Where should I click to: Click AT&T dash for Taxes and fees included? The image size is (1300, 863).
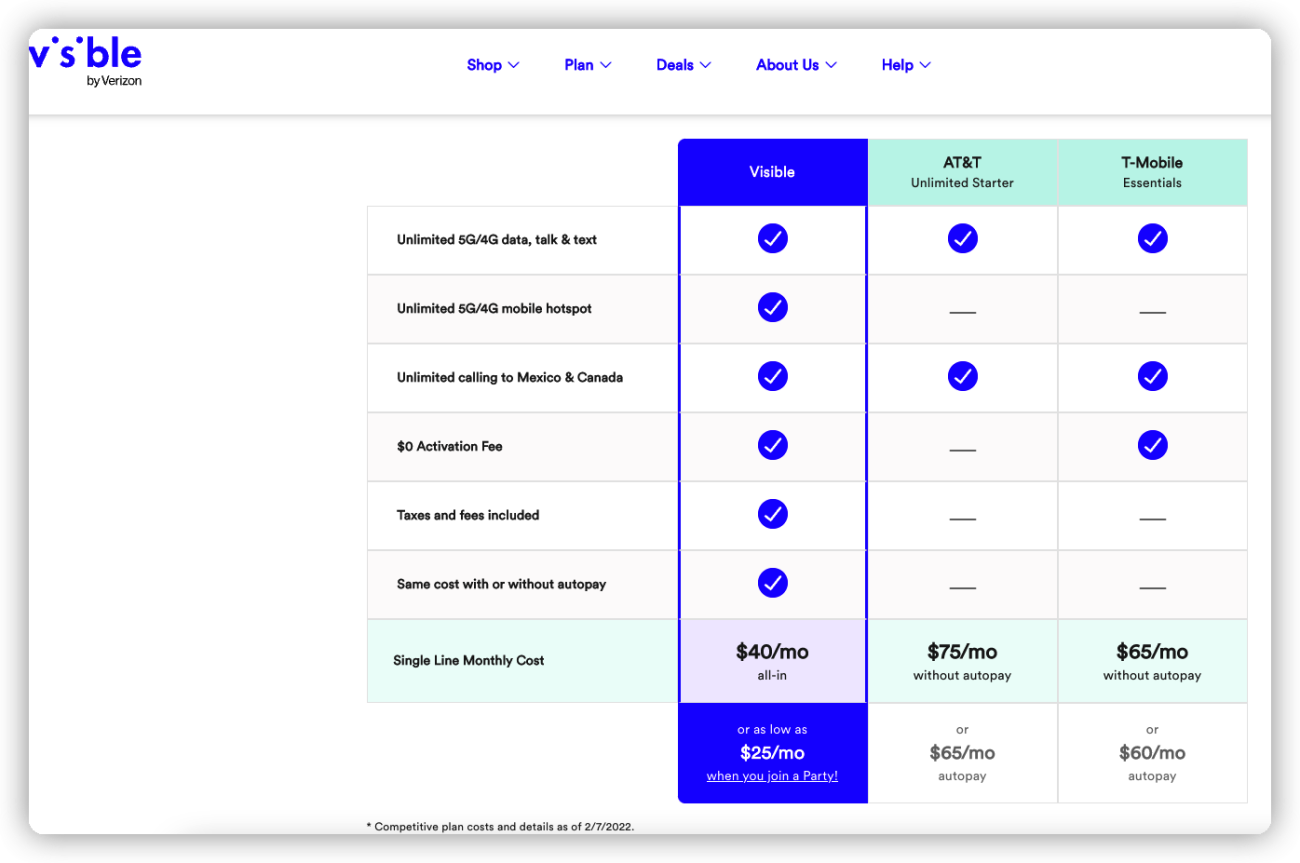(962, 519)
